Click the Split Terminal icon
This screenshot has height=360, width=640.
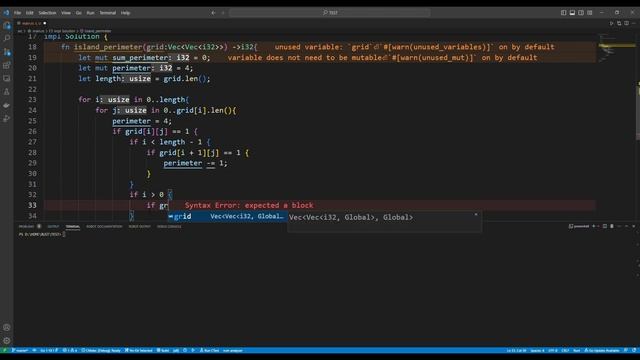605,226
